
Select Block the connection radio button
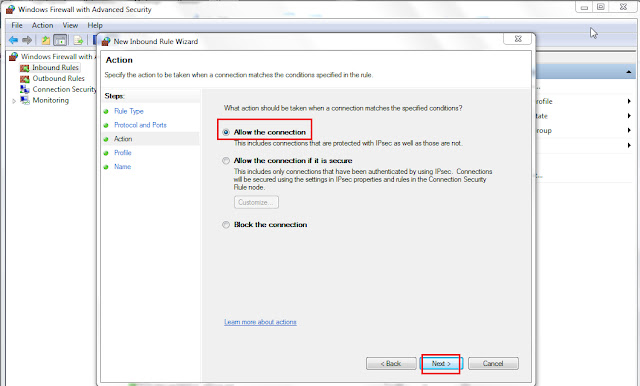[226, 225]
